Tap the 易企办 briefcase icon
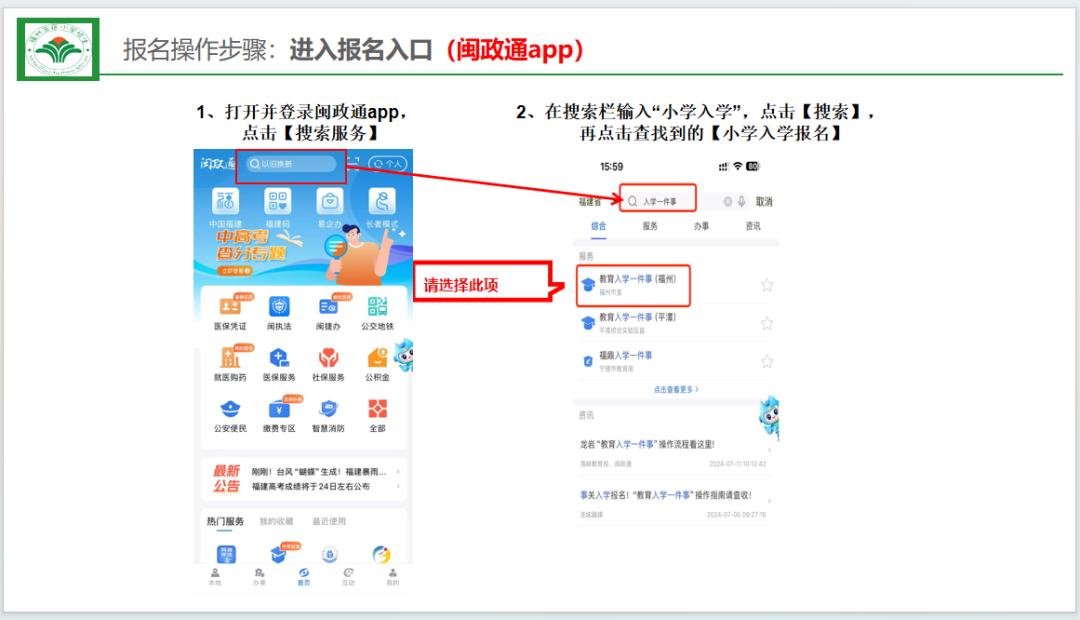The height and width of the screenshot is (620, 1080). (x=330, y=202)
